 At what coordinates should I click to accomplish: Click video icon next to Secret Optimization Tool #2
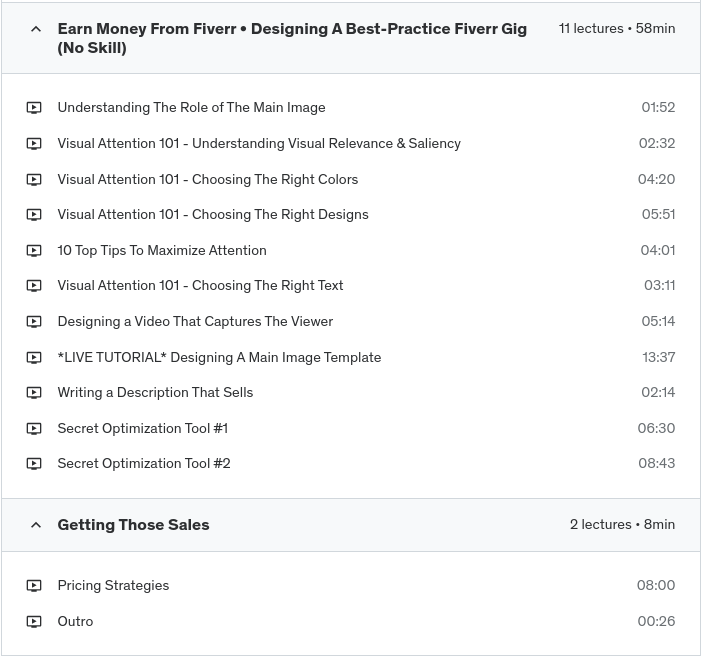(x=34, y=464)
